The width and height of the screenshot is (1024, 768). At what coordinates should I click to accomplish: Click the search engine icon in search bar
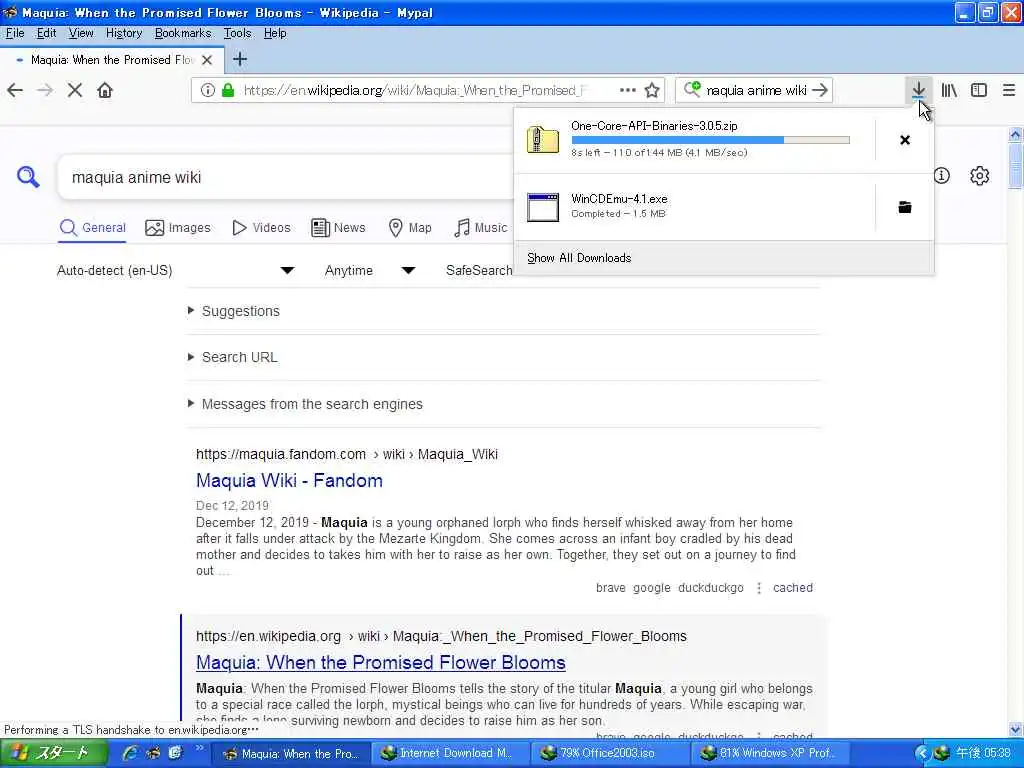692,89
